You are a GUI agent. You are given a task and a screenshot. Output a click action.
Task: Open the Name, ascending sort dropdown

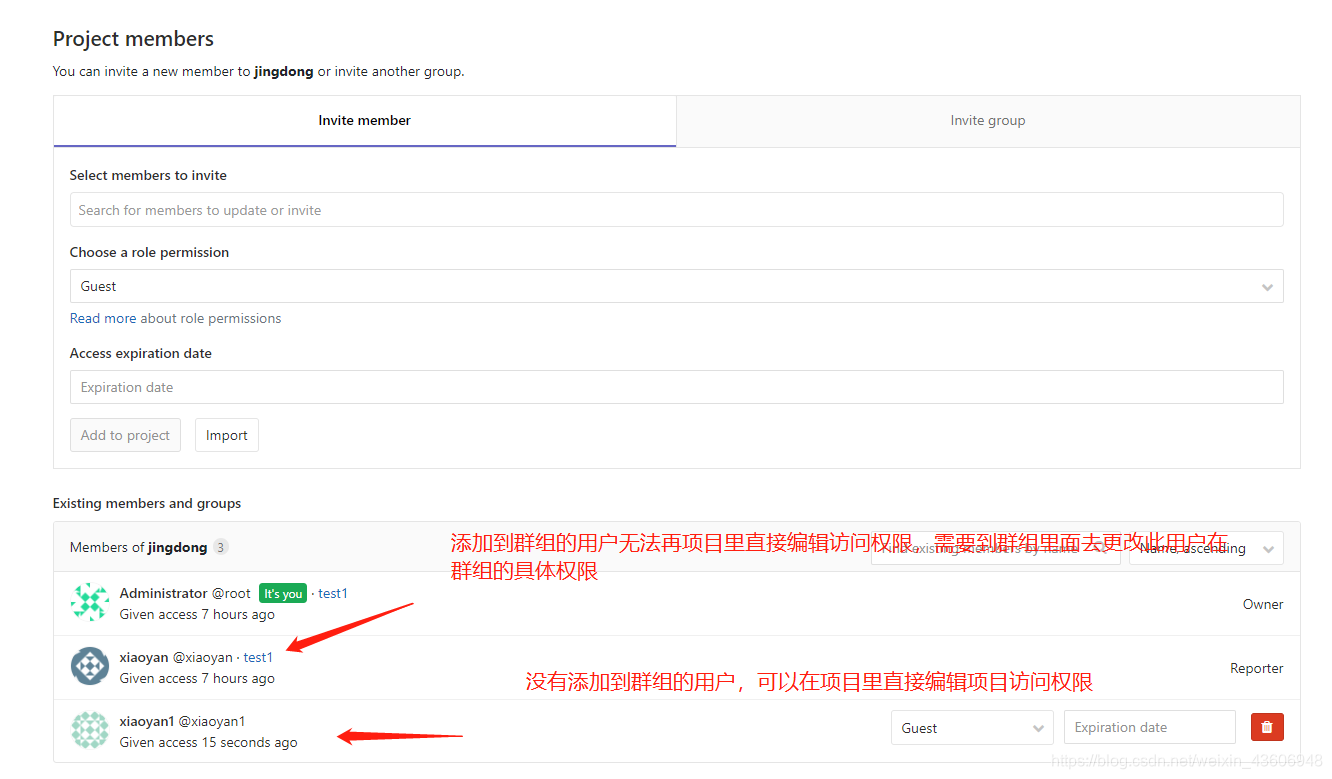(x=1206, y=548)
